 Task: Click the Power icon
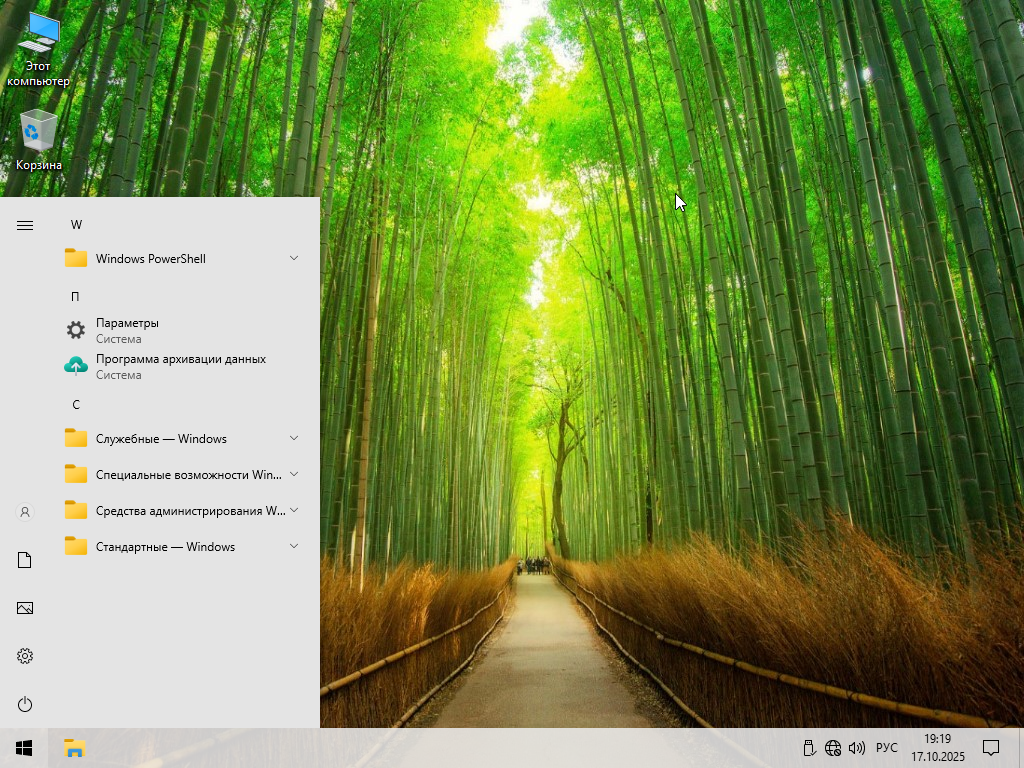coord(25,704)
